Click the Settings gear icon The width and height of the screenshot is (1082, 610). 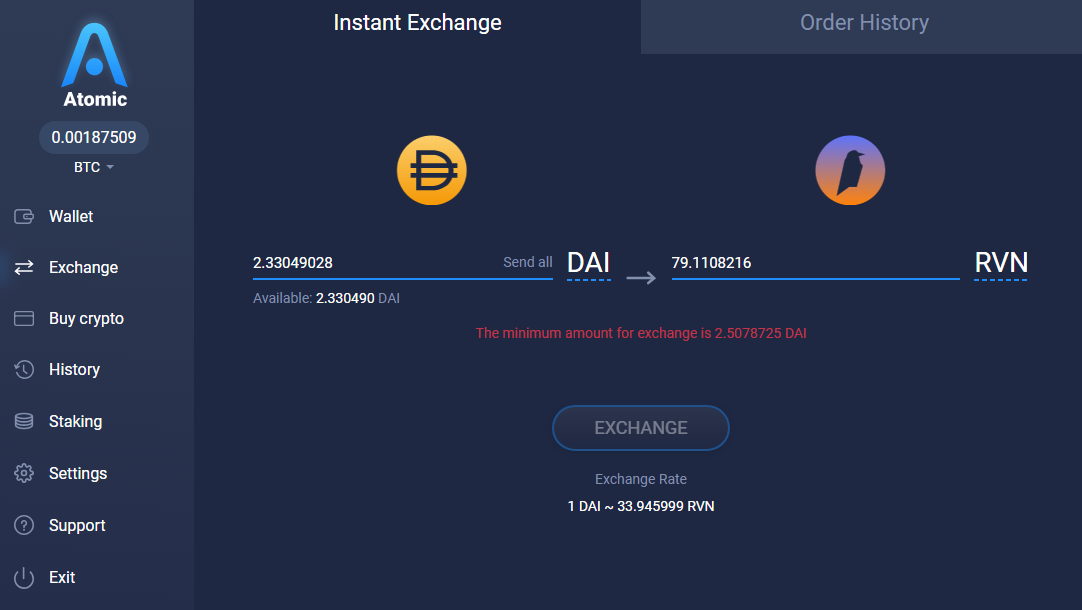point(24,473)
